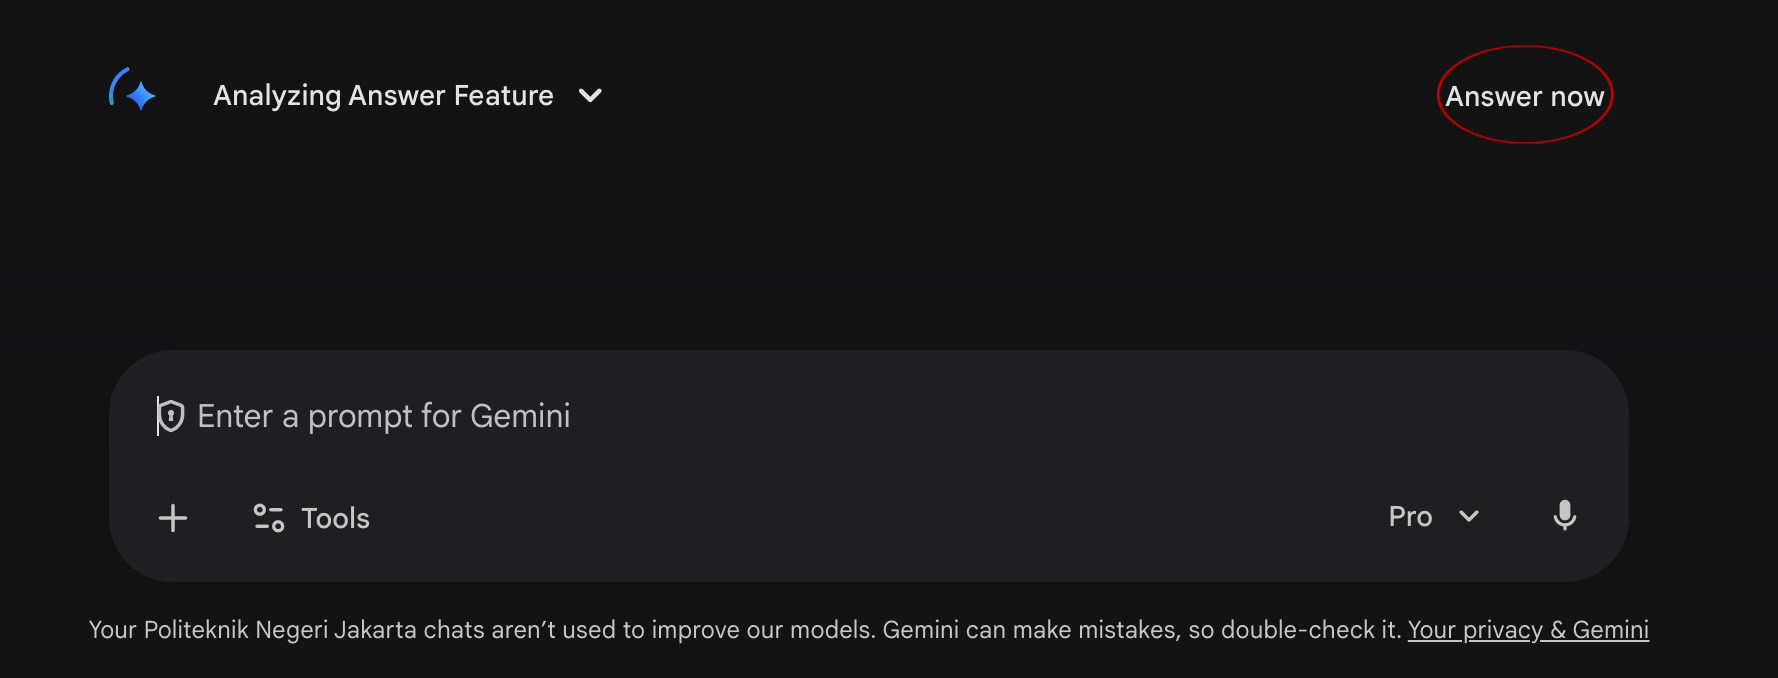Viewport: 1778px width, 678px height.
Task: Click the word Gemini in the prompt placeholder
Action: pyautogui.click(x=520, y=416)
